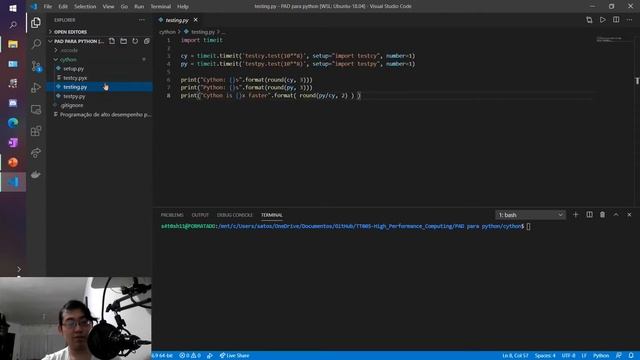
Task: Change the LF end-of-line sequence
Action: [x=584, y=356]
